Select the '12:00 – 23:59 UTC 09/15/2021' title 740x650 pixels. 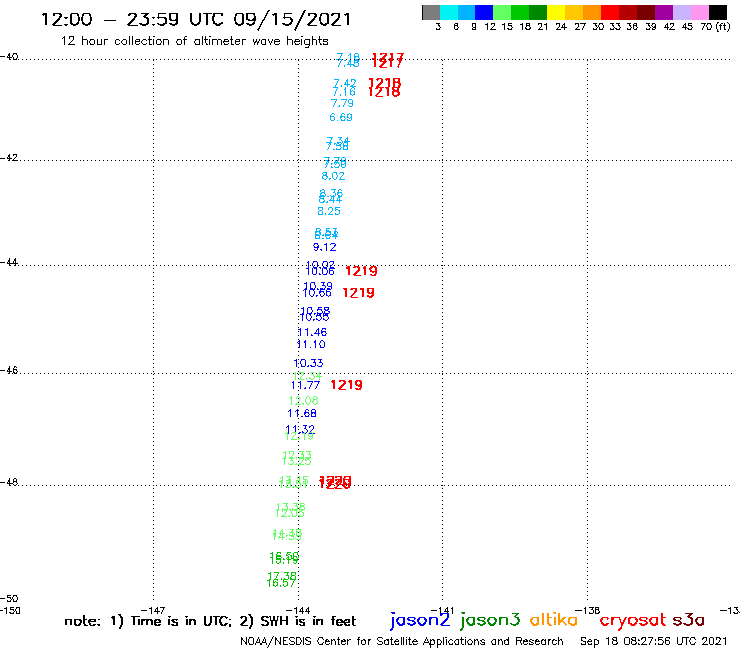[x=196, y=19]
